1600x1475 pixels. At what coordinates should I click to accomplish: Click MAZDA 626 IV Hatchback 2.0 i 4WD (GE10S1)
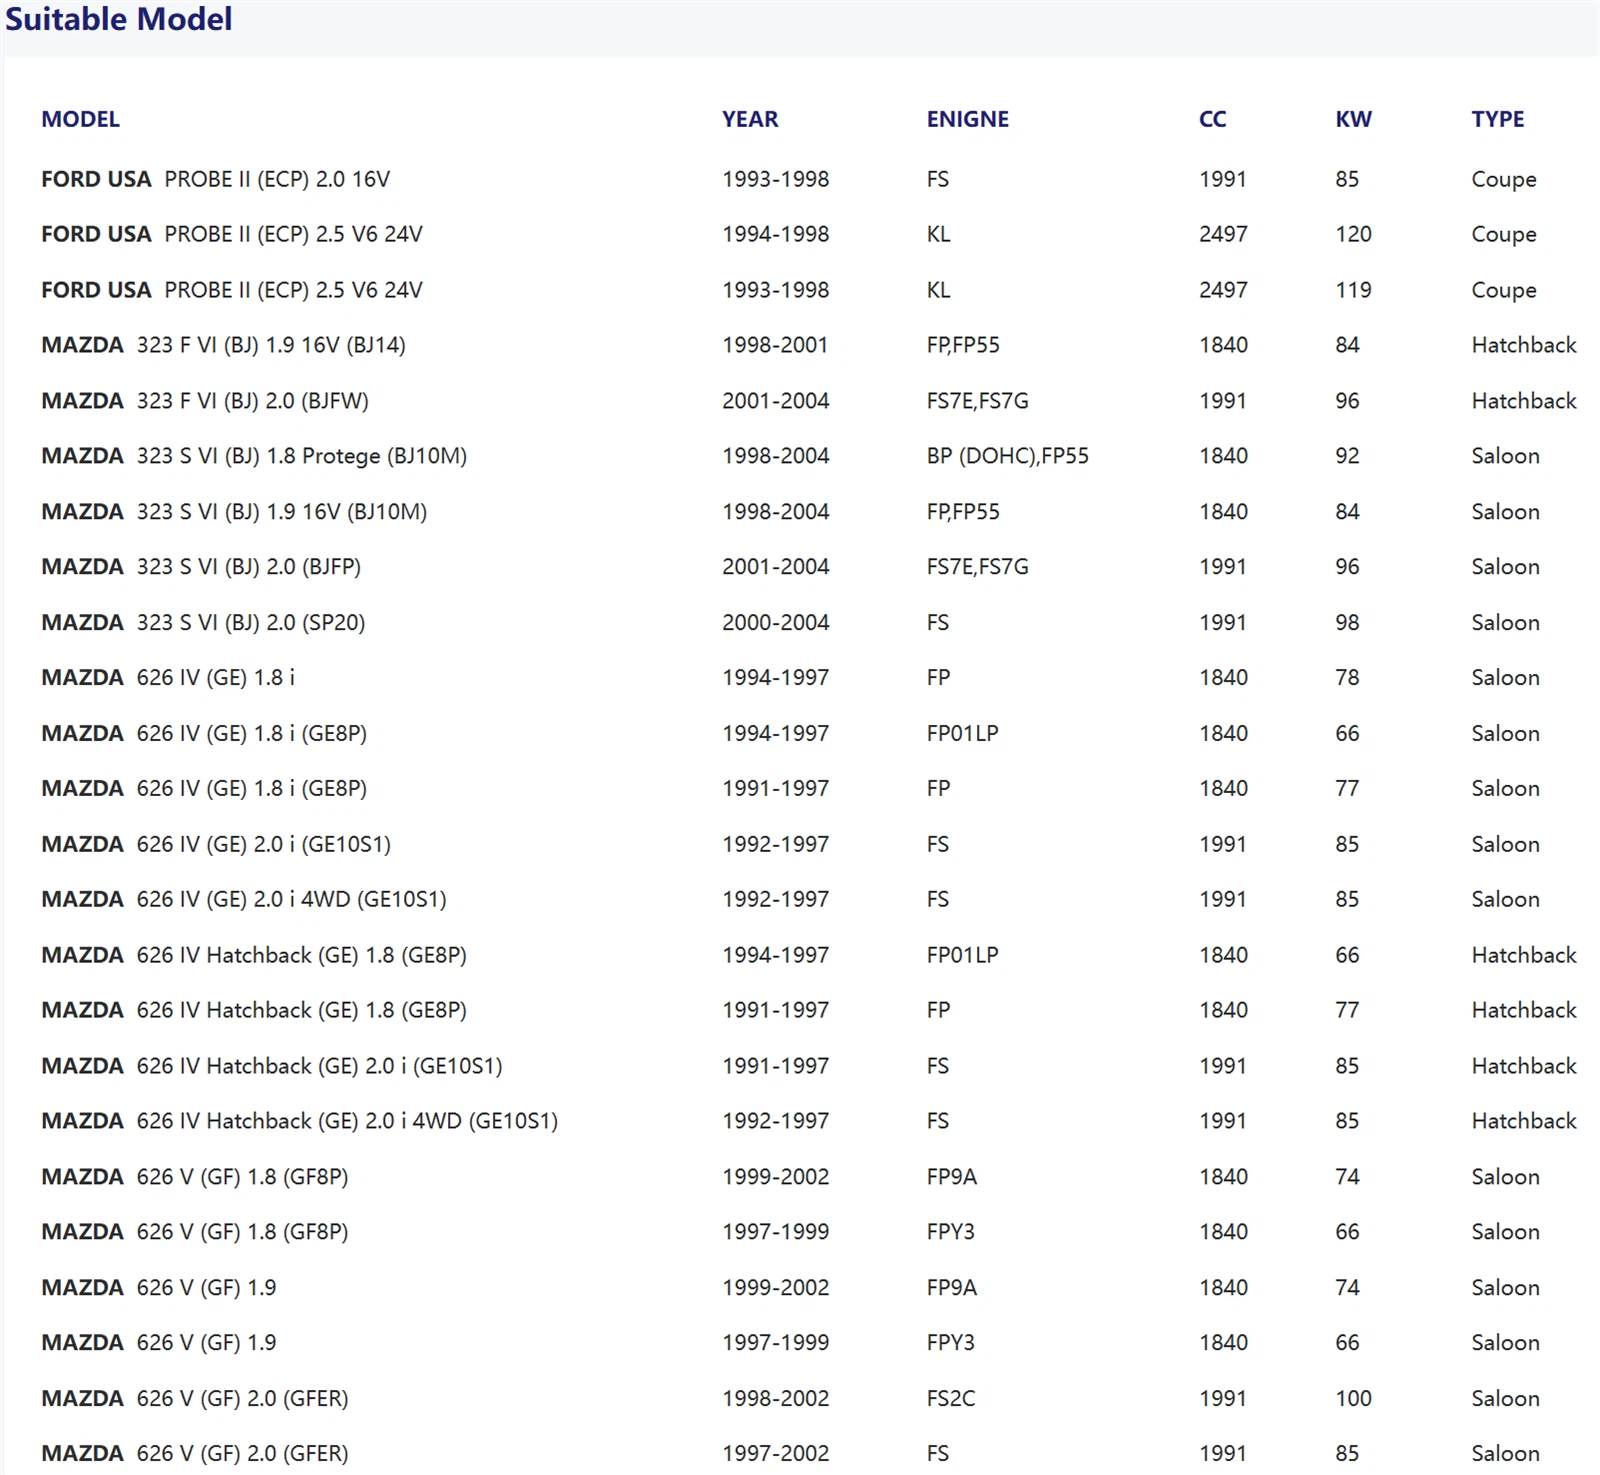[x=300, y=1121]
